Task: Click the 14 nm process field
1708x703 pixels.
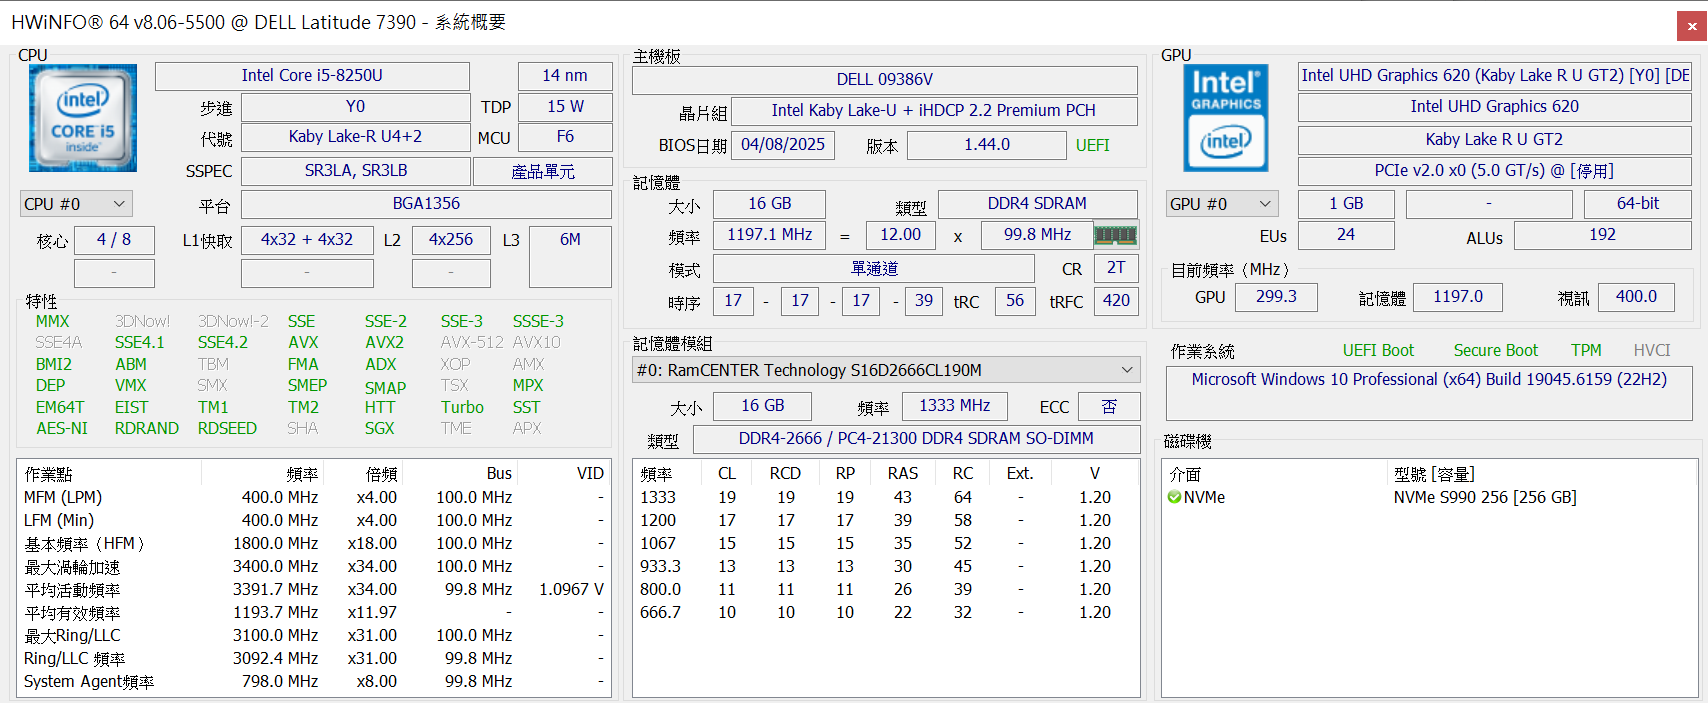Action: [x=565, y=76]
